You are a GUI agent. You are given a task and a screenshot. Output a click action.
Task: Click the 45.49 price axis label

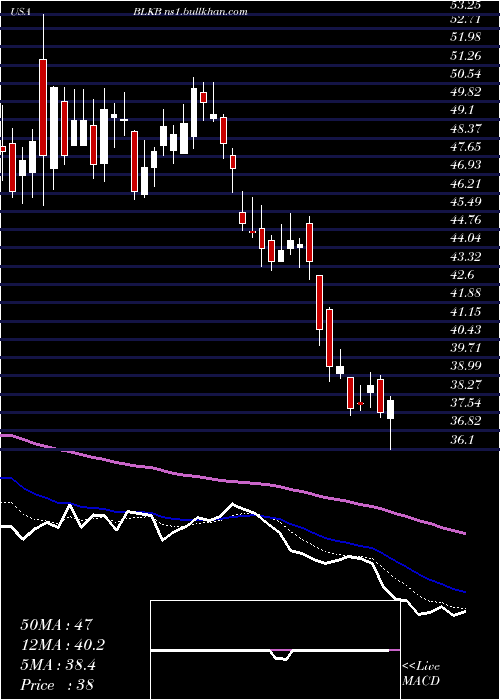pos(465,202)
